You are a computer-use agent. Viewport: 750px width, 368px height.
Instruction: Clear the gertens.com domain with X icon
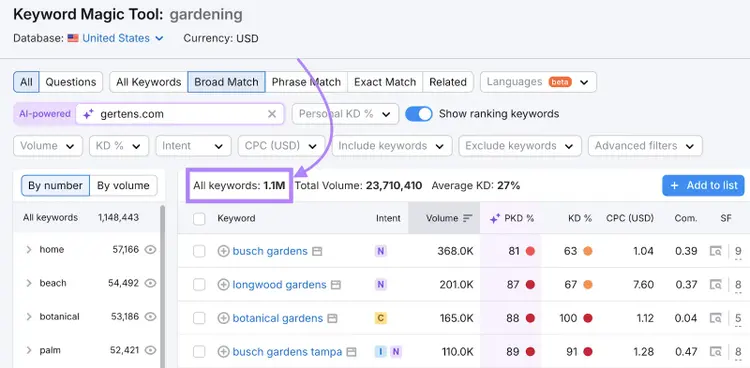[272, 114]
